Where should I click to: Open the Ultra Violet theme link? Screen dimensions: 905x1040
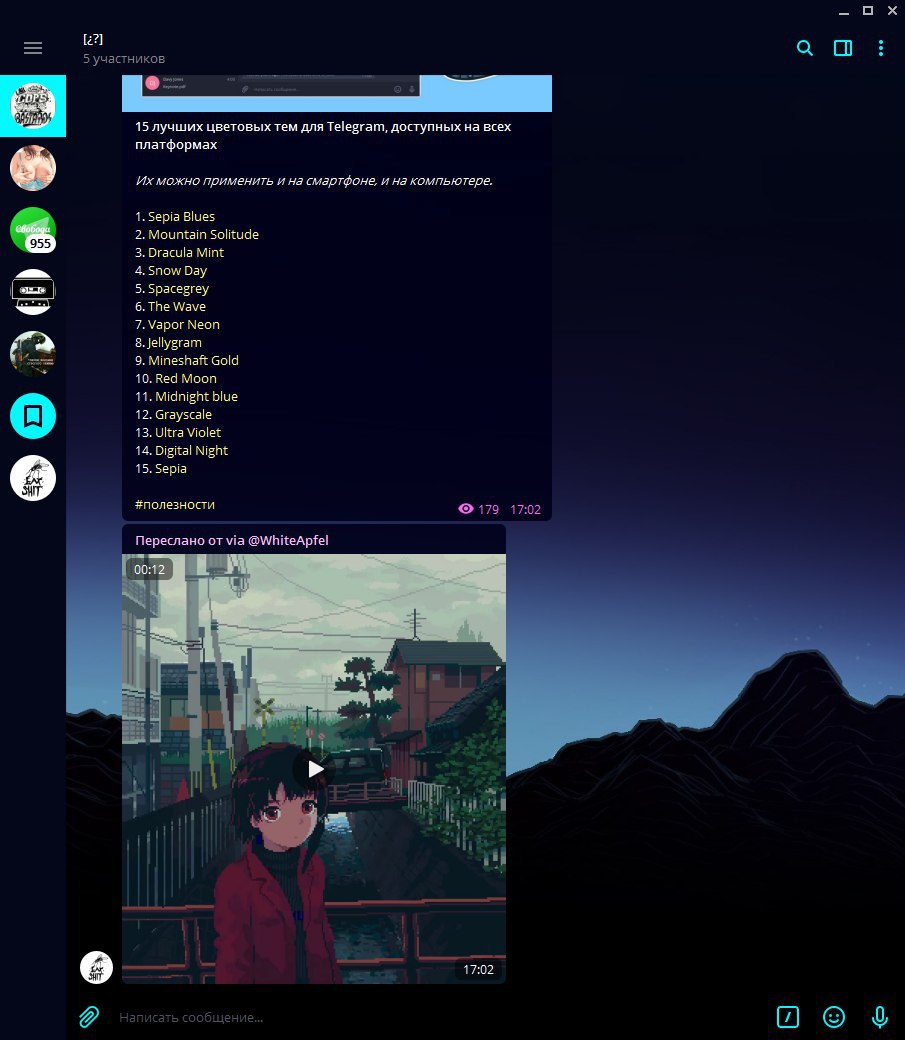pos(188,432)
